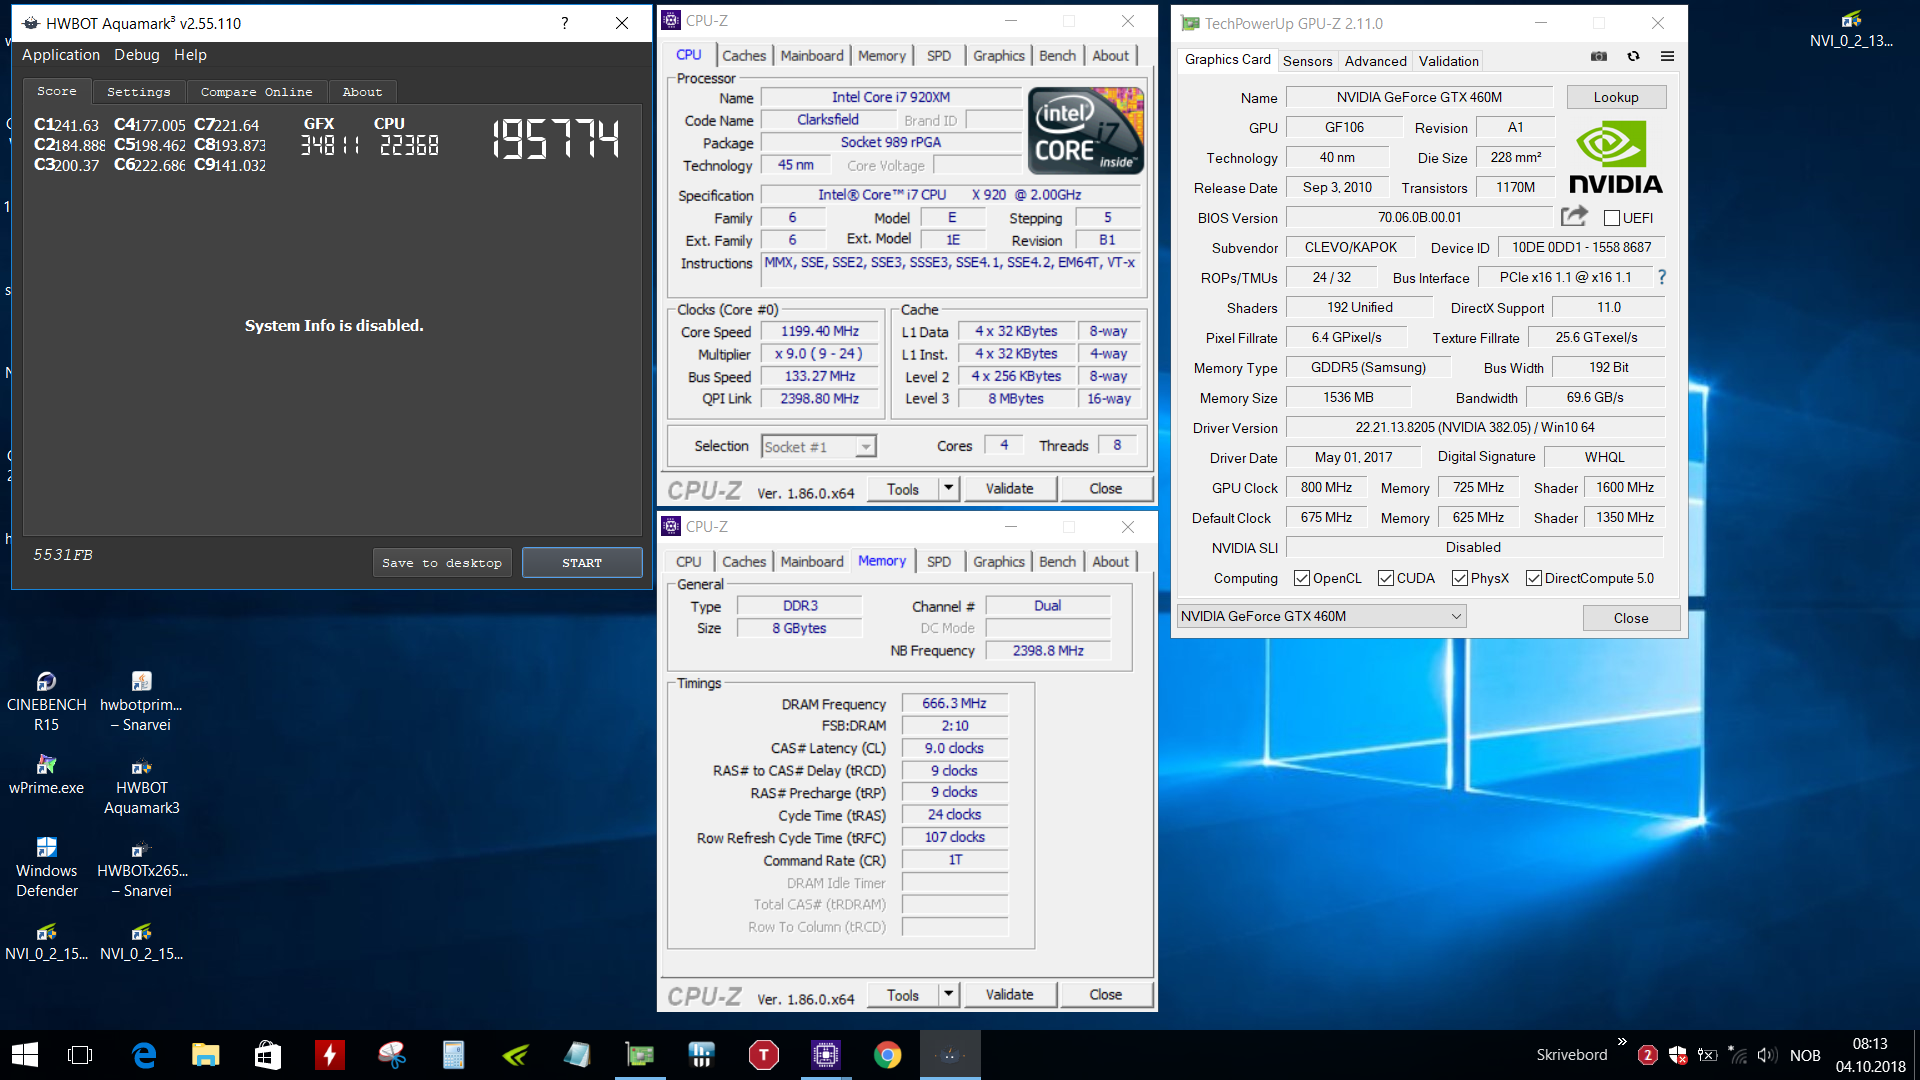1920x1080 pixels.
Task: Click the GPU Name field in GPU-Z
Action: click(1419, 97)
